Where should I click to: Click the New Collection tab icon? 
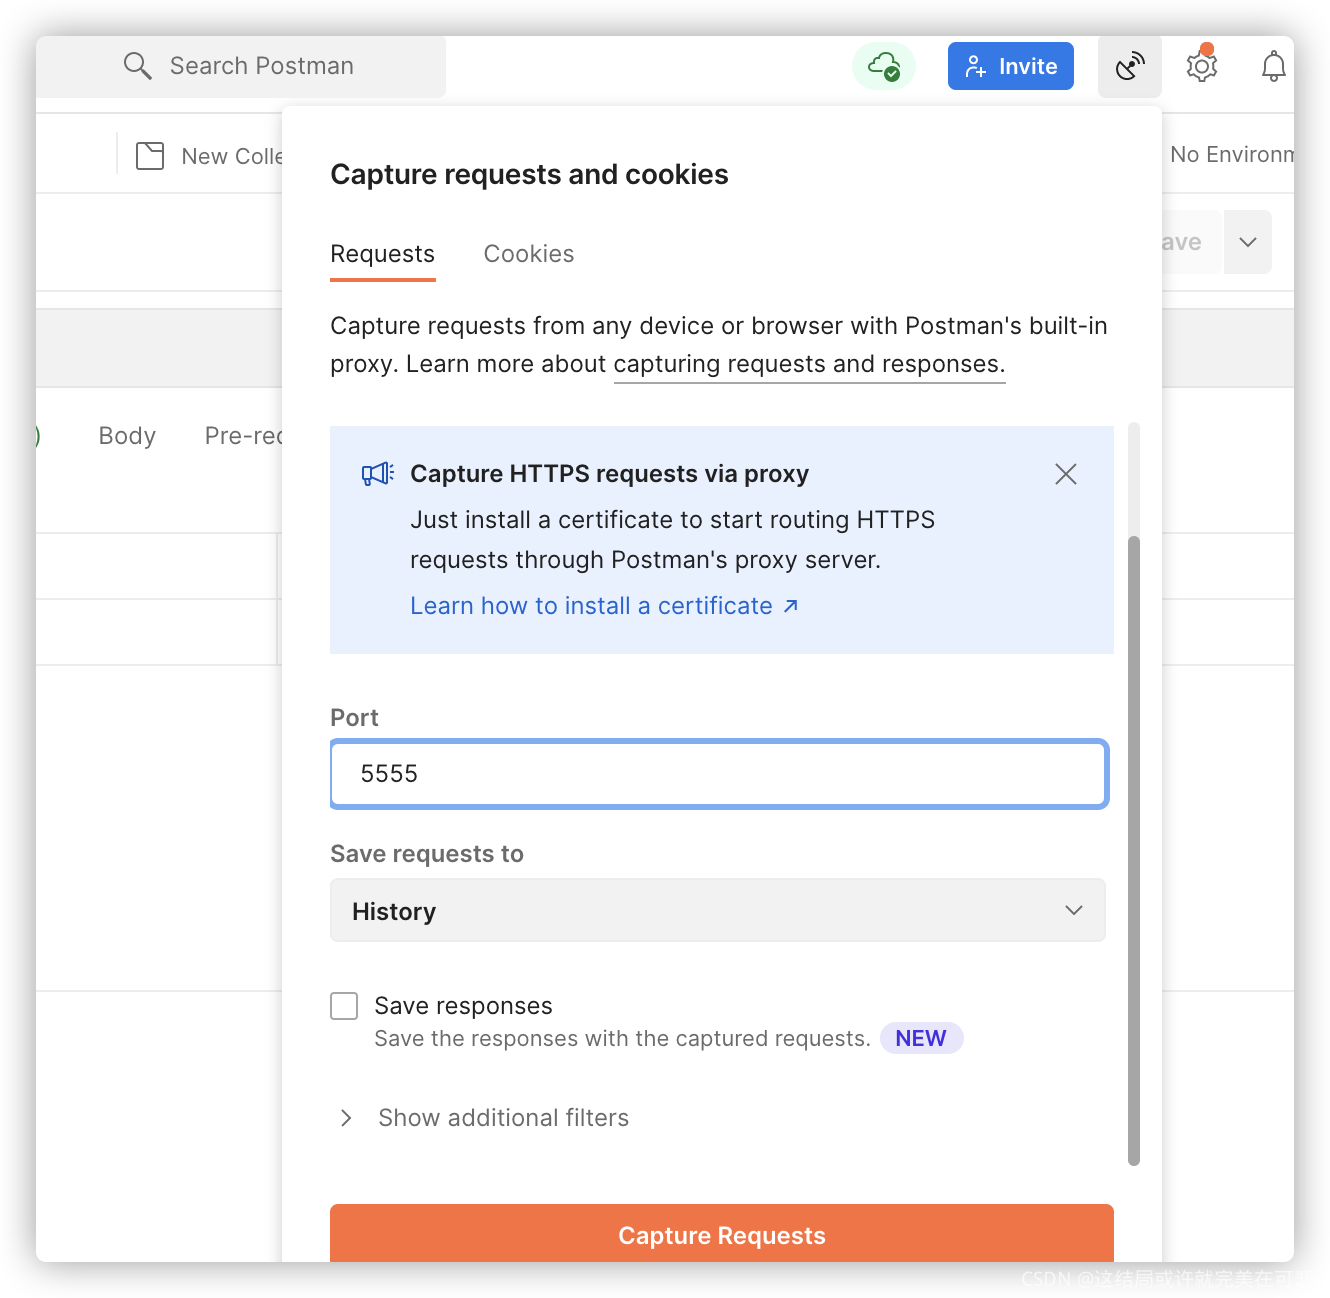click(150, 156)
